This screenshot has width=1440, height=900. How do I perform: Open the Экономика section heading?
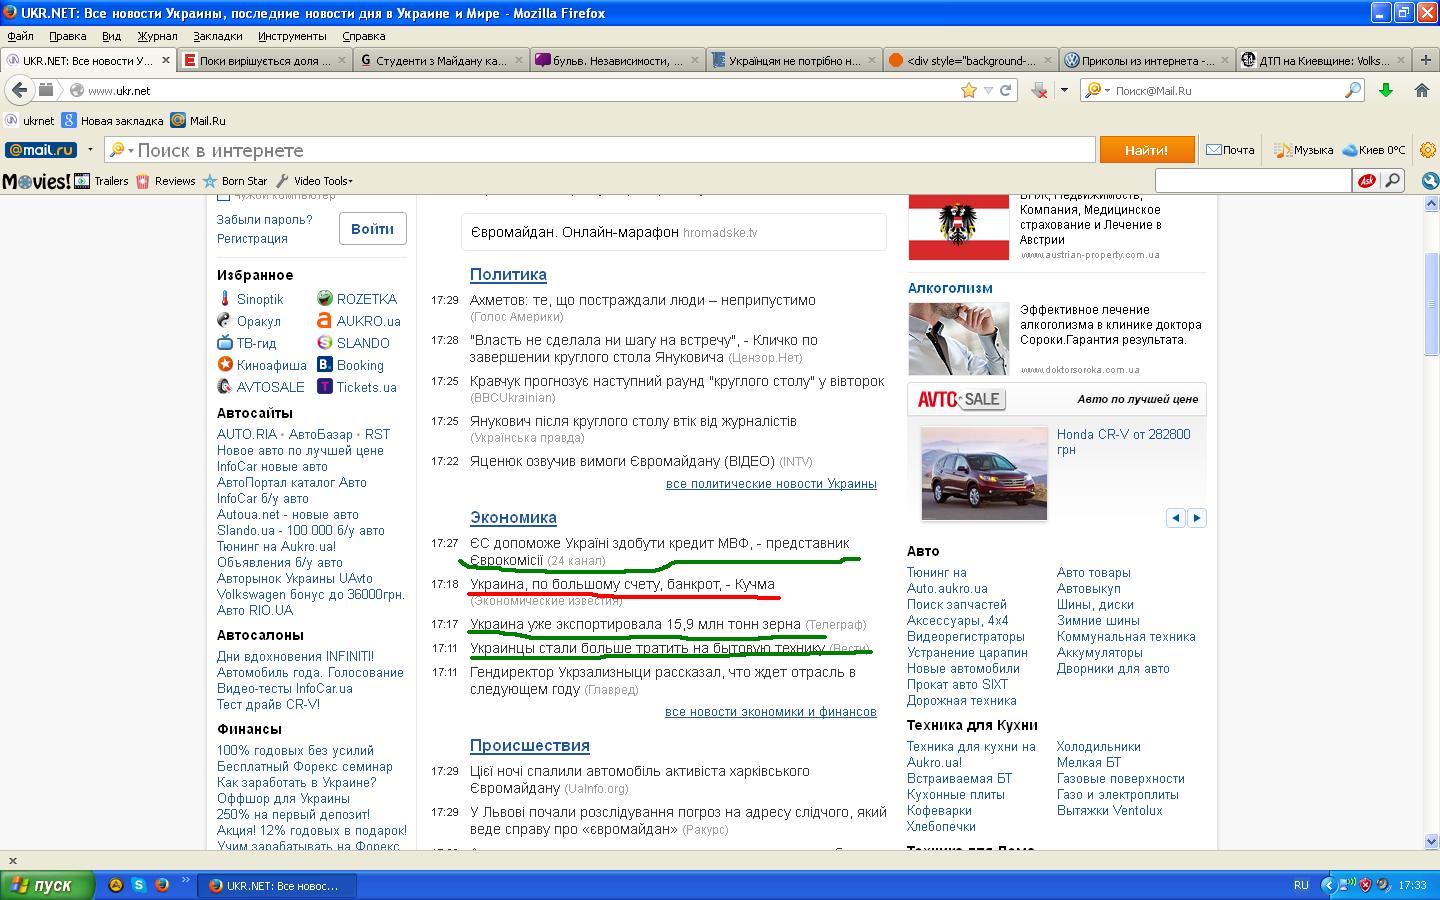tap(513, 517)
